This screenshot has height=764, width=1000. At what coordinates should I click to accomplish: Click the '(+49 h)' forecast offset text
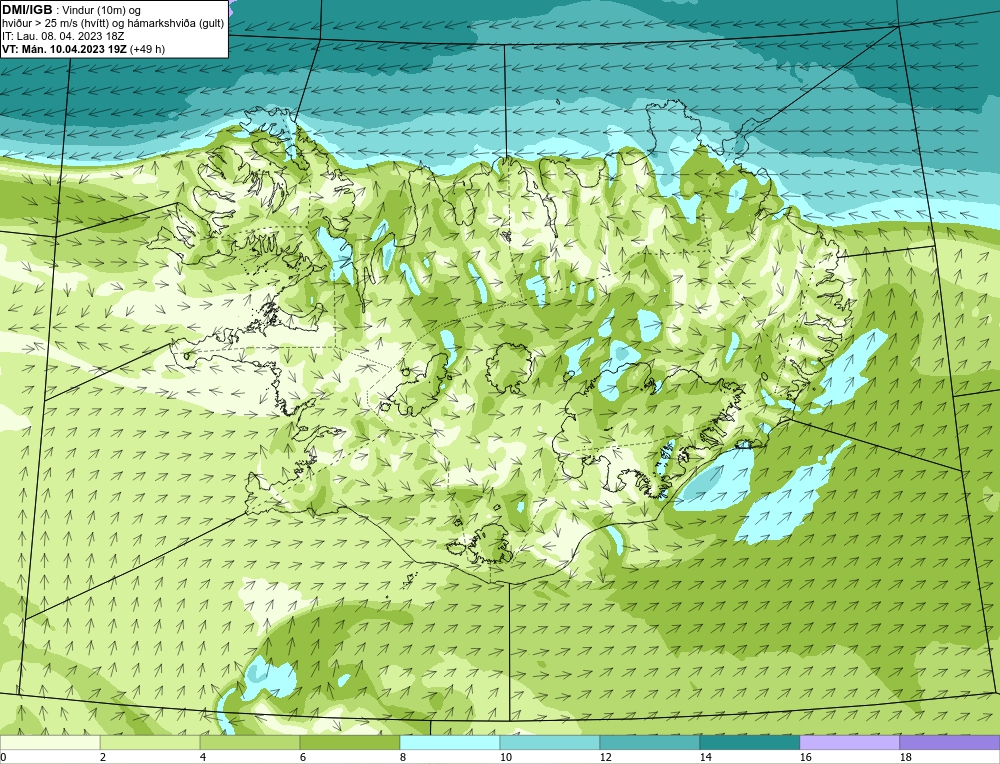[147, 49]
